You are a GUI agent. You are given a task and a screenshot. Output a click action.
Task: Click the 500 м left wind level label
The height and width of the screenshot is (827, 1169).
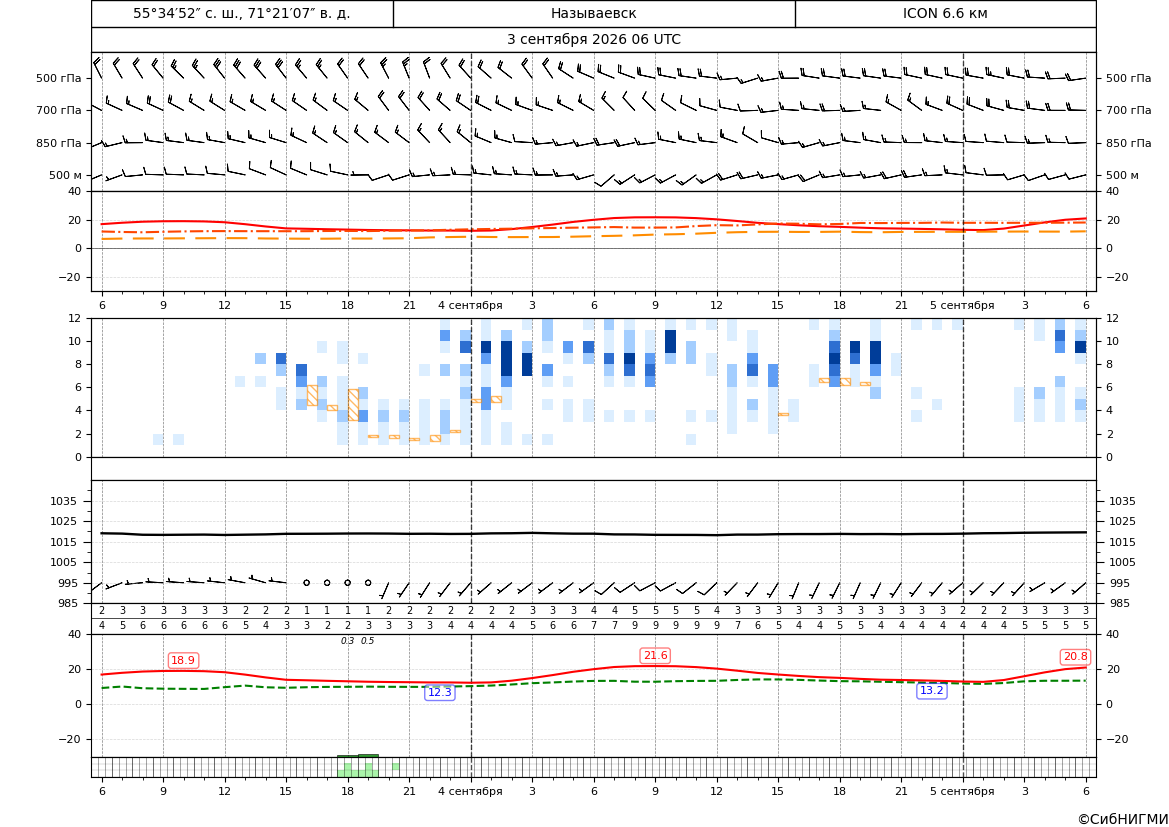[x=66, y=175]
